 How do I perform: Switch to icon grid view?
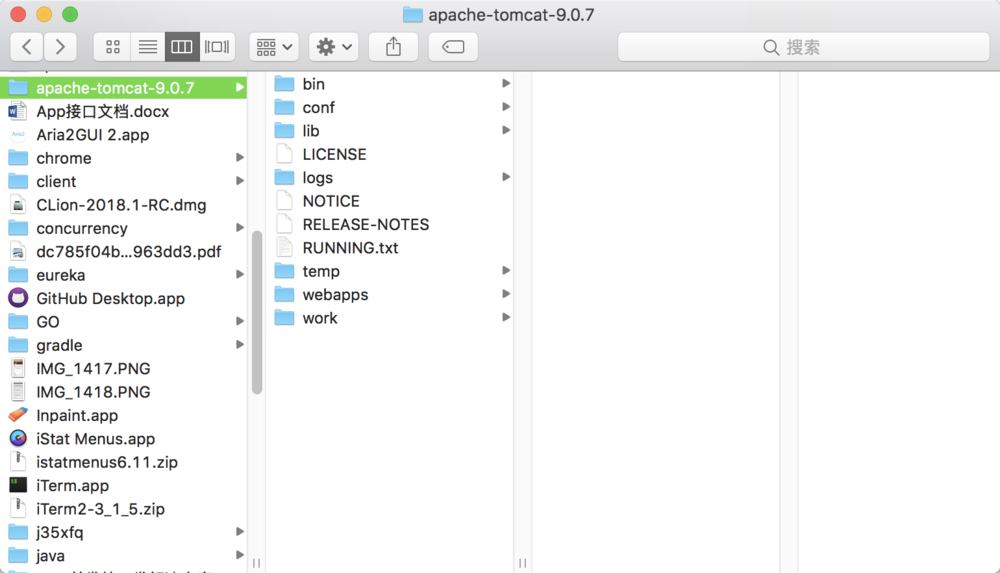pyautogui.click(x=113, y=47)
